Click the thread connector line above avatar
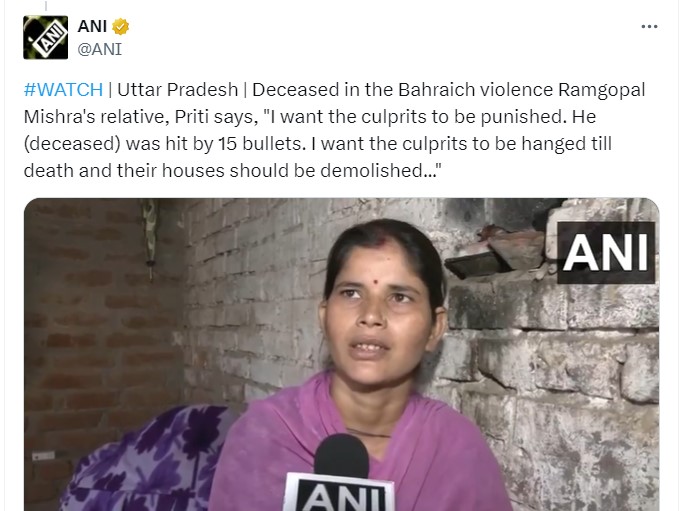 [x=45, y=6]
